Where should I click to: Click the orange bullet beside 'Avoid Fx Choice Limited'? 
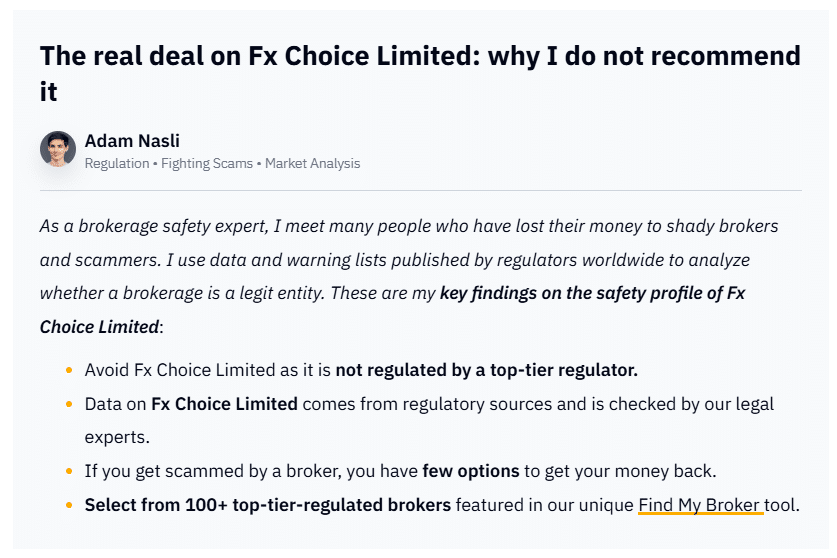pyautogui.click(x=69, y=370)
